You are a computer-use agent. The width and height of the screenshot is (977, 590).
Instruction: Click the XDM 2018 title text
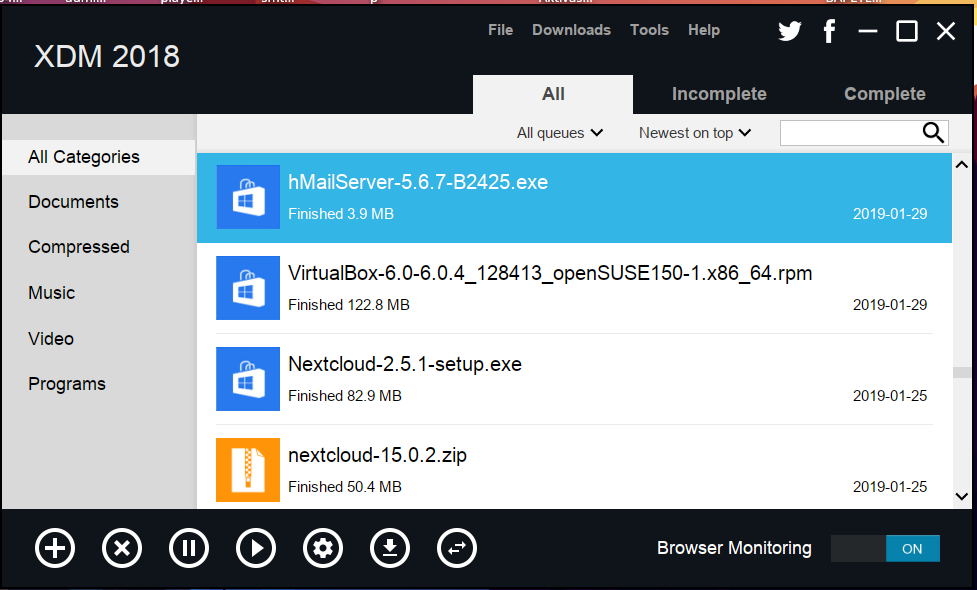[107, 57]
